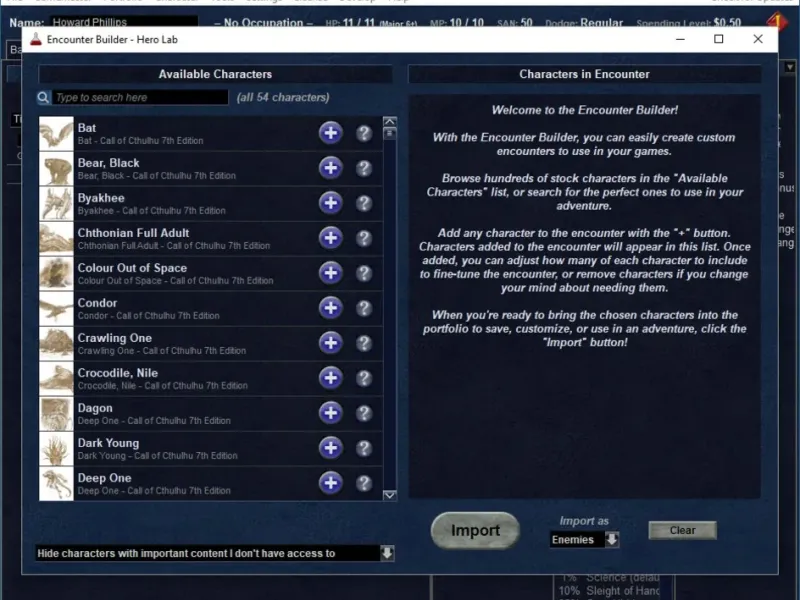Select the Bat thumbnail image

(x=56, y=134)
